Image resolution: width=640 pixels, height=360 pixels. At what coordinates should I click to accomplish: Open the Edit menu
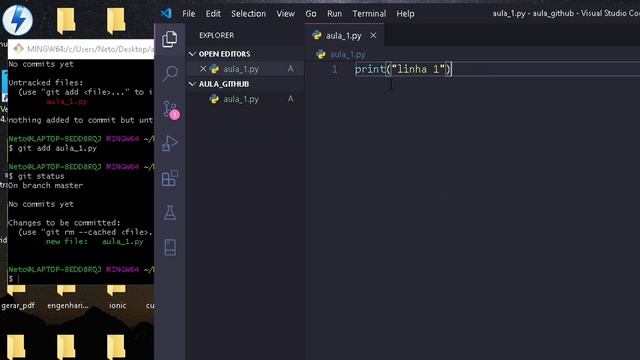[213, 13]
